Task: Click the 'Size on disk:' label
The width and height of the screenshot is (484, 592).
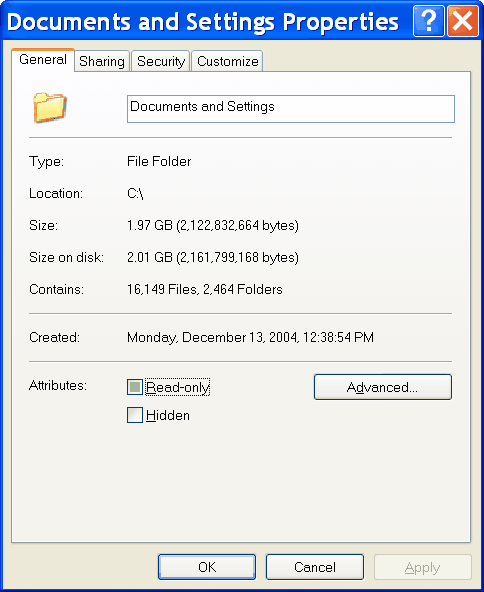Action: (x=66, y=258)
